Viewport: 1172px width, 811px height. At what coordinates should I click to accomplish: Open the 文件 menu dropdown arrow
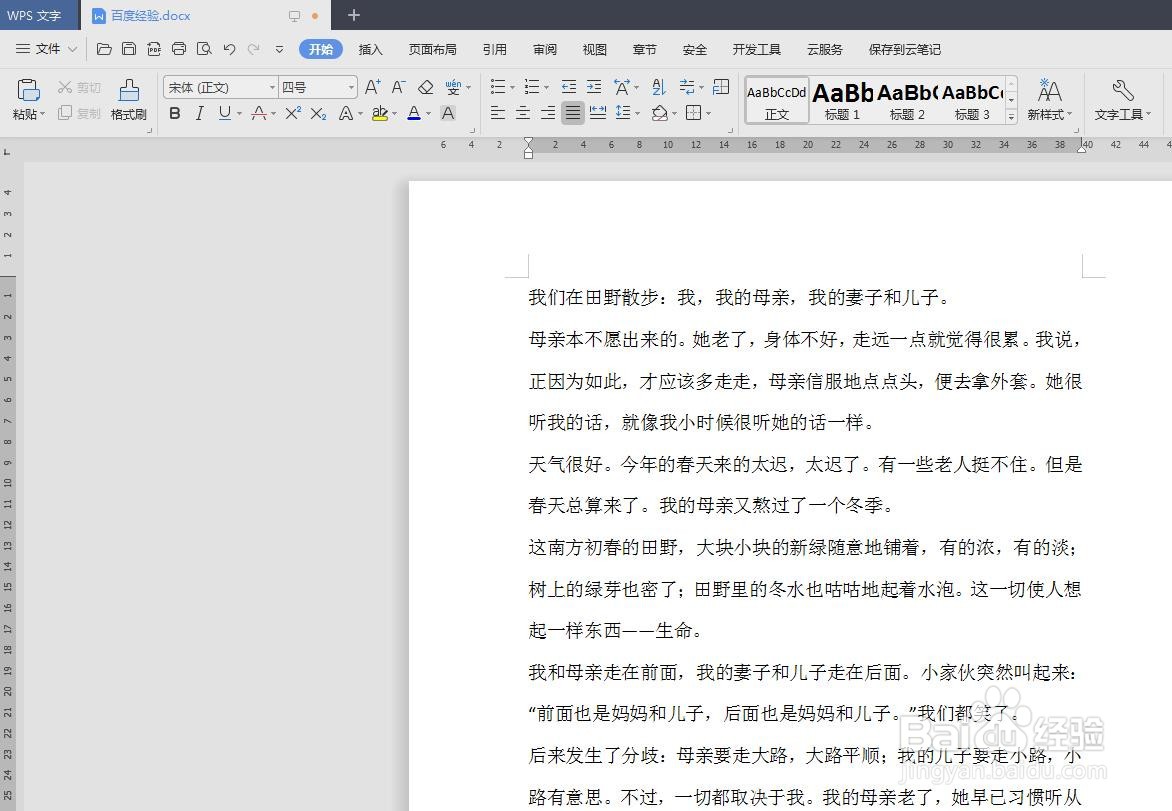(73, 49)
